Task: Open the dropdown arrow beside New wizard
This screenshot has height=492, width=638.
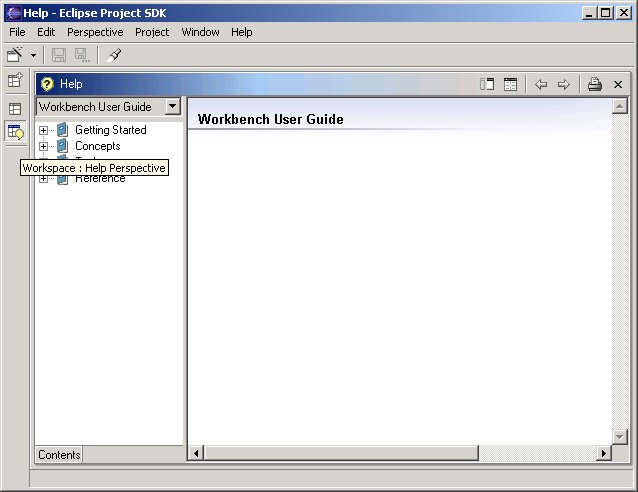Action: [34, 55]
